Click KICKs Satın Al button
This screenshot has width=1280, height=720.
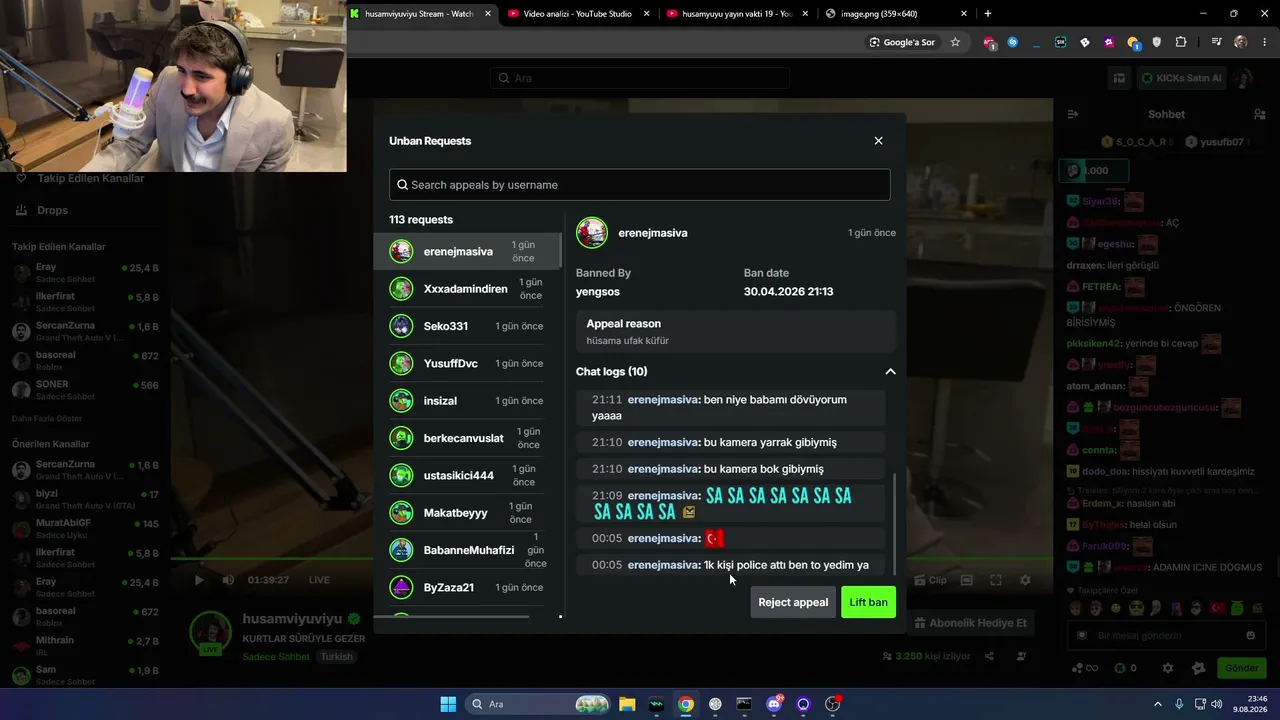click(1181, 78)
